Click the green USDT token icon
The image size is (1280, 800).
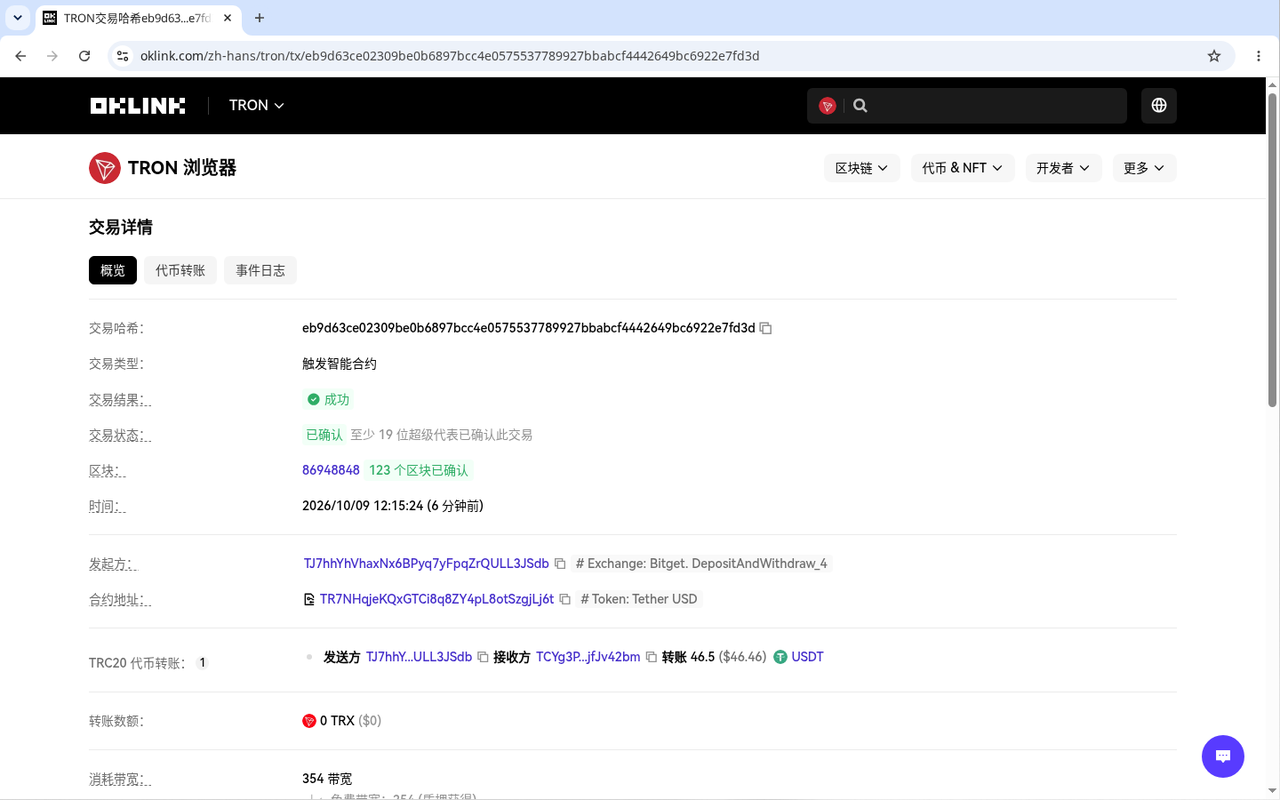780,657
